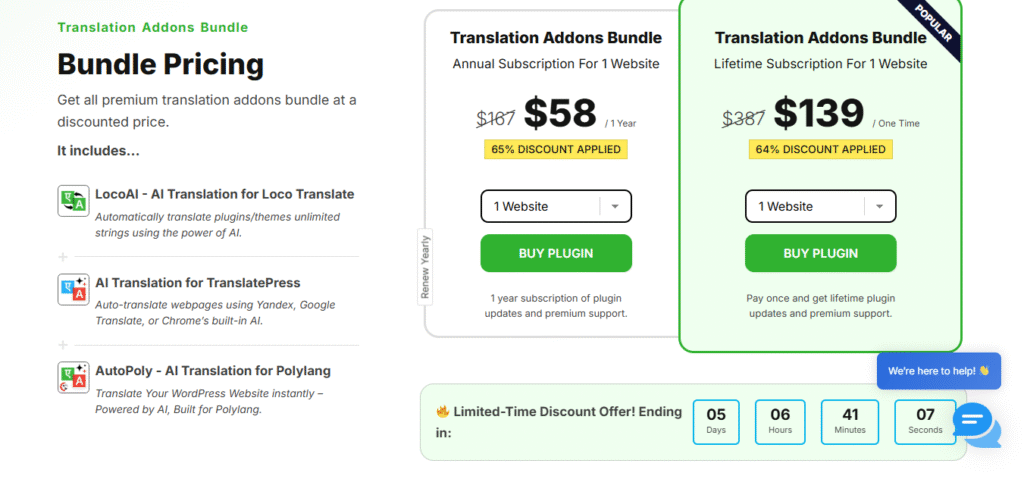Screen dimensions: 1024x479
Task: Click the "We're here to help!" chat message
Action: pyautogui.click(x=938, y=371)
